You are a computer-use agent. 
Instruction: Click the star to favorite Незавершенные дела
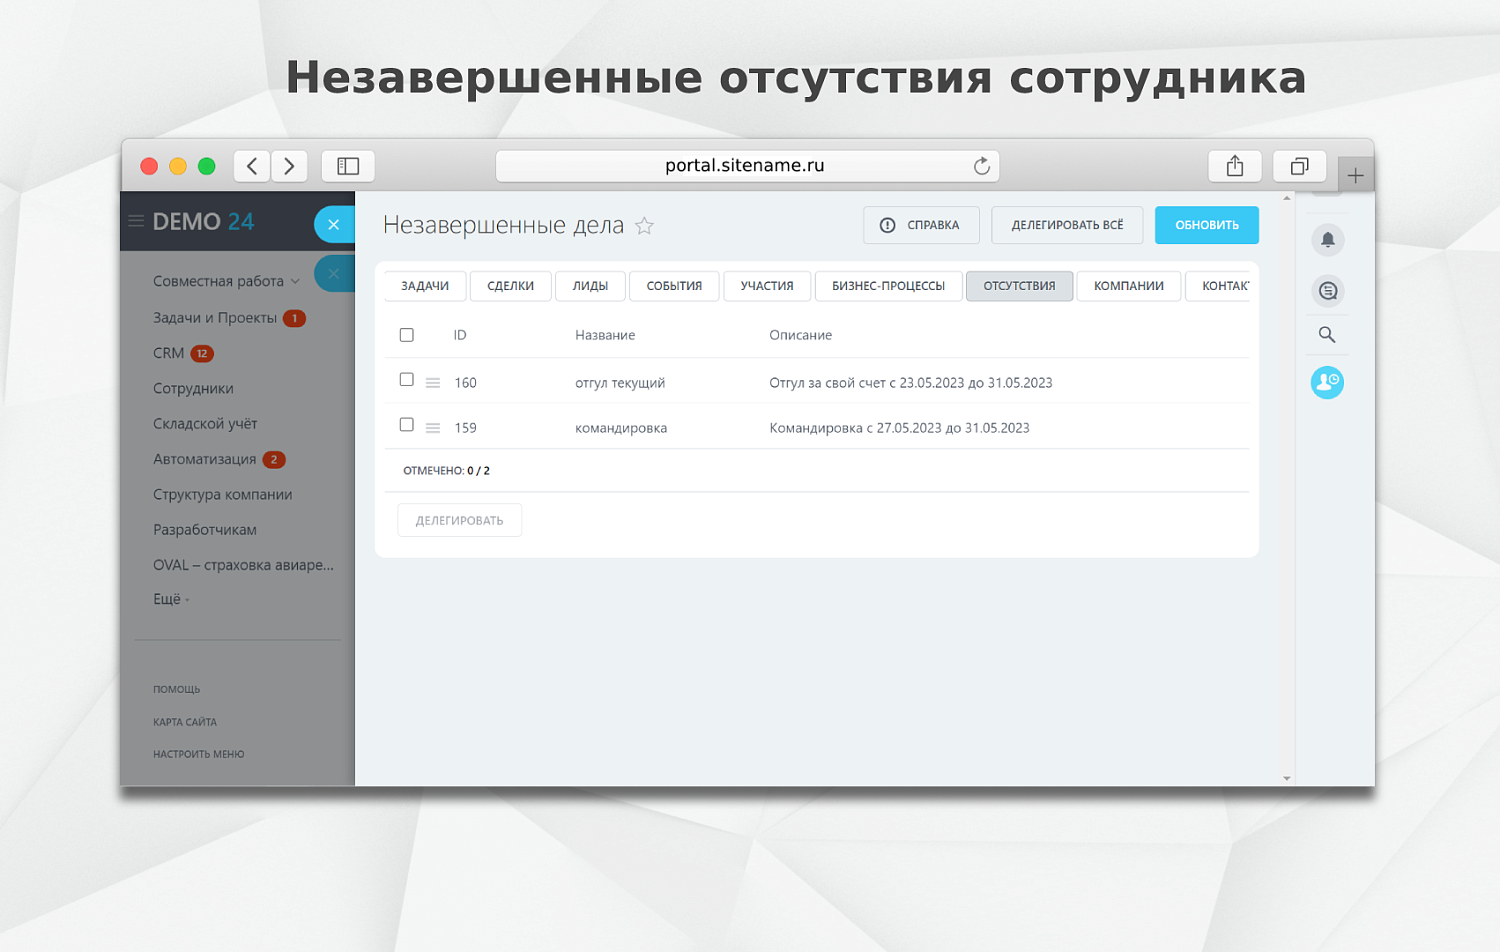[x=645, y=226]
